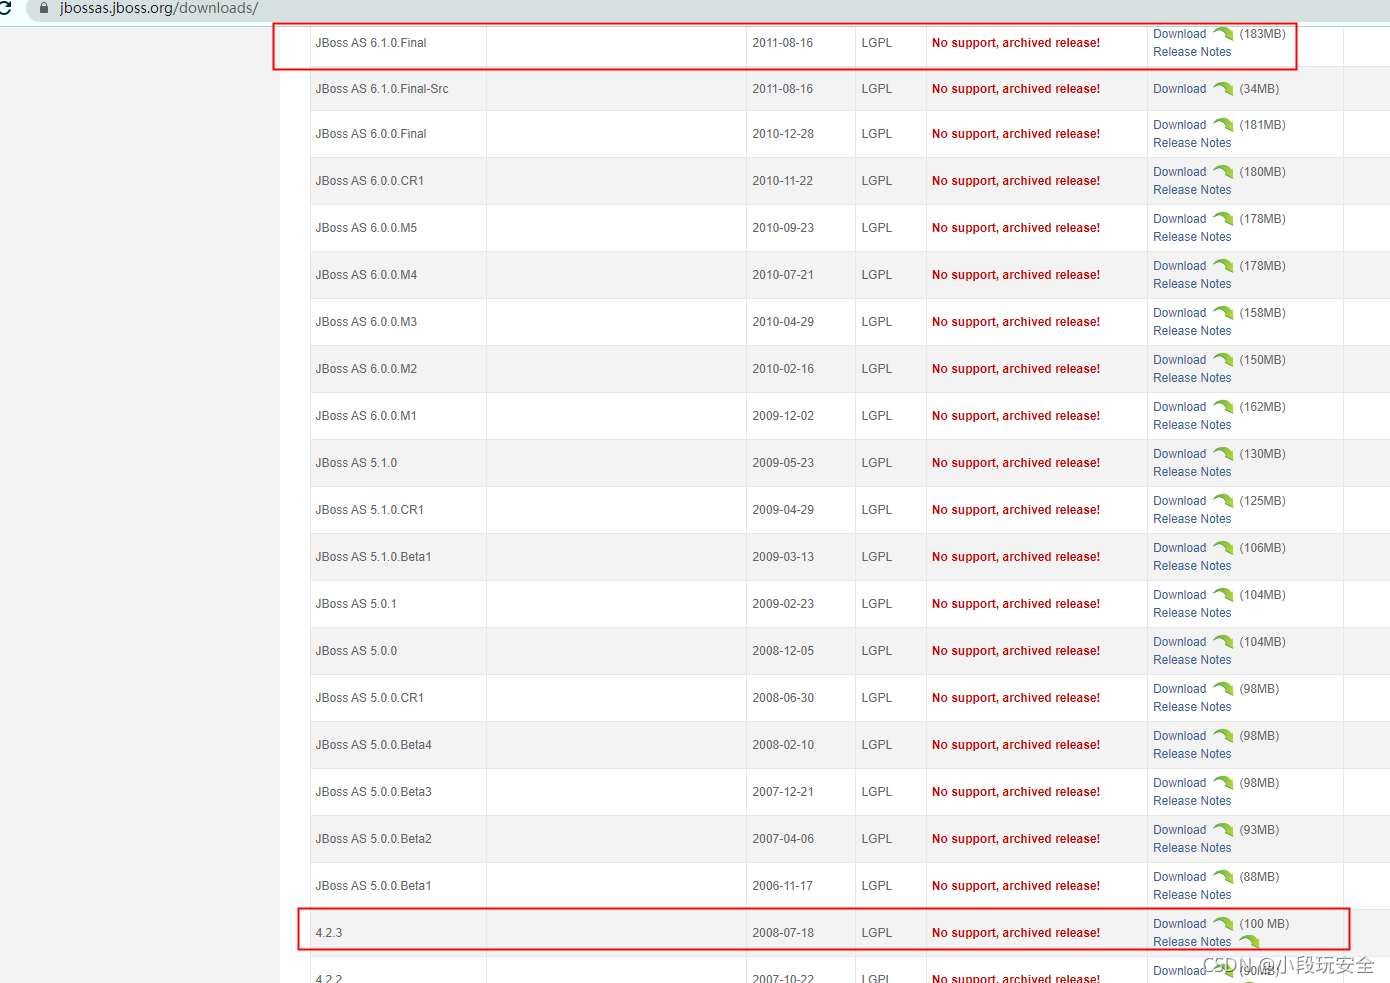Select the JBoss AS 6.1.0.Final-Src name cell
Viewport: 1390px width, 983px height.
coord(398,89)
